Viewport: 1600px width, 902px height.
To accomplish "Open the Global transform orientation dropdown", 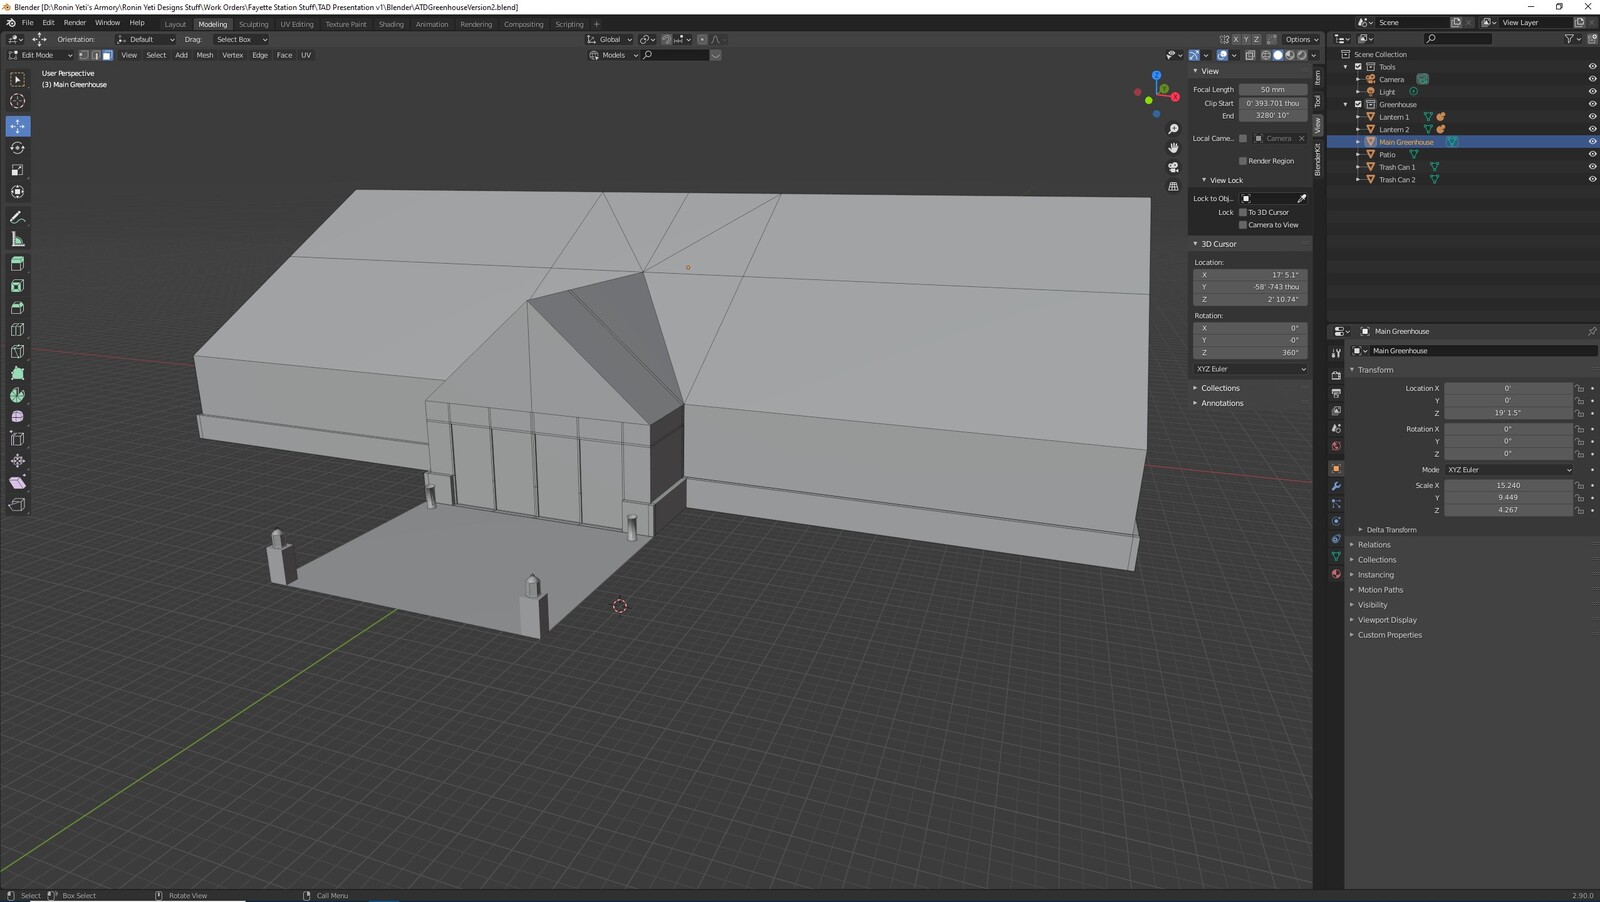I will pos(609,39).
